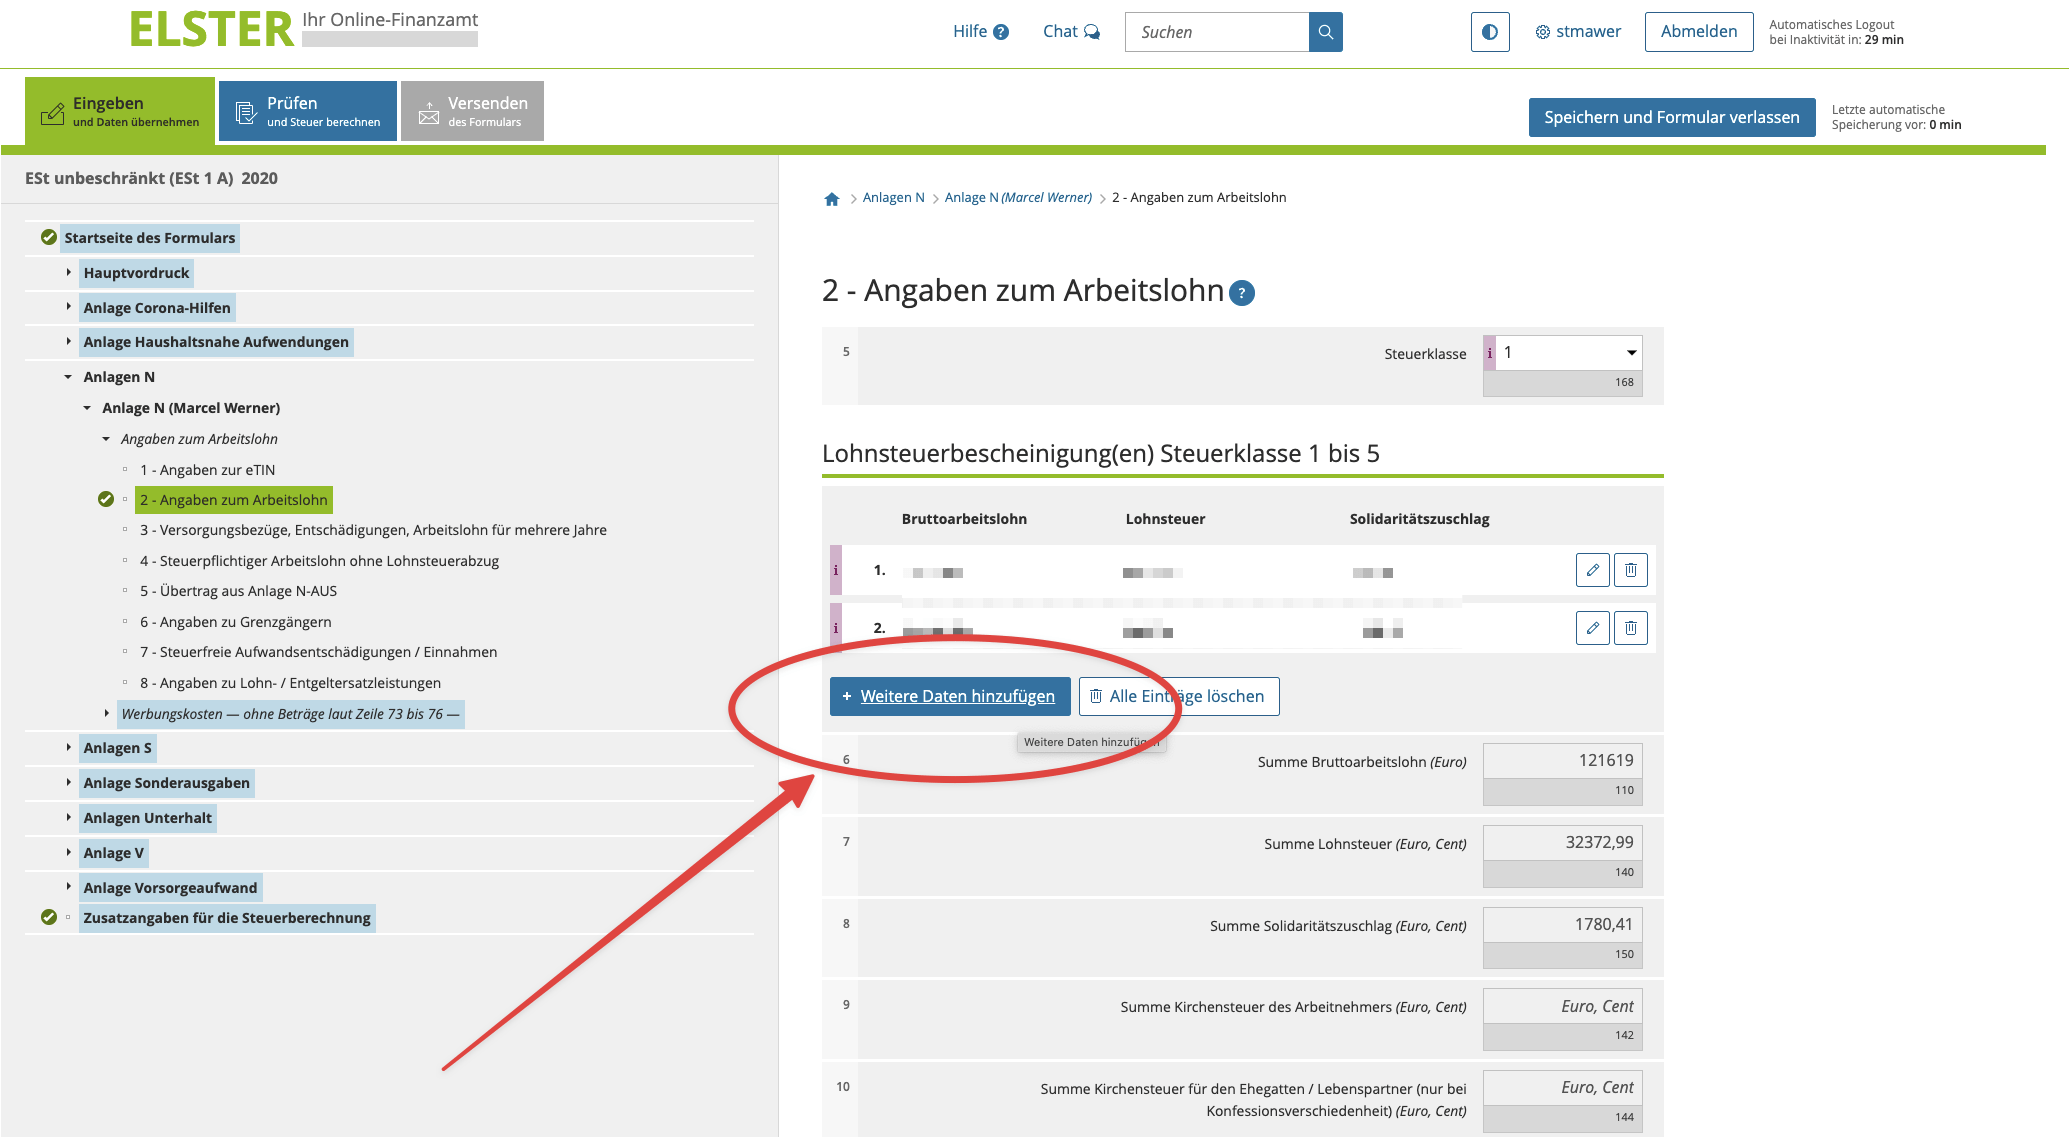Viewport: 2069px width, 1137px height.
Task: Open the Anlagen N breadcrumb
Action: pyautogui.click(x=893, y=198)
